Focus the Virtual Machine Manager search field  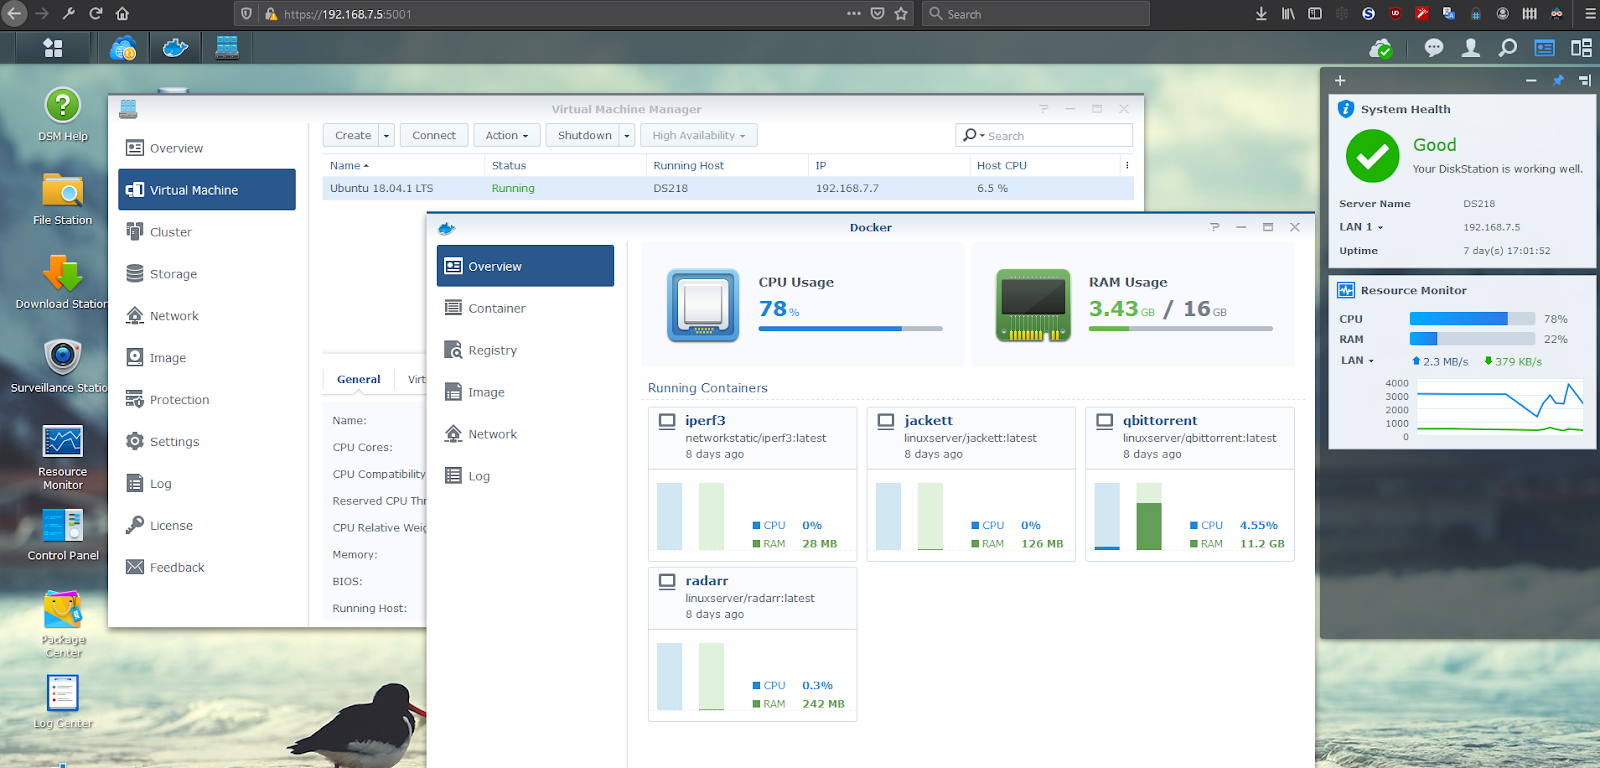point(1044,135)
